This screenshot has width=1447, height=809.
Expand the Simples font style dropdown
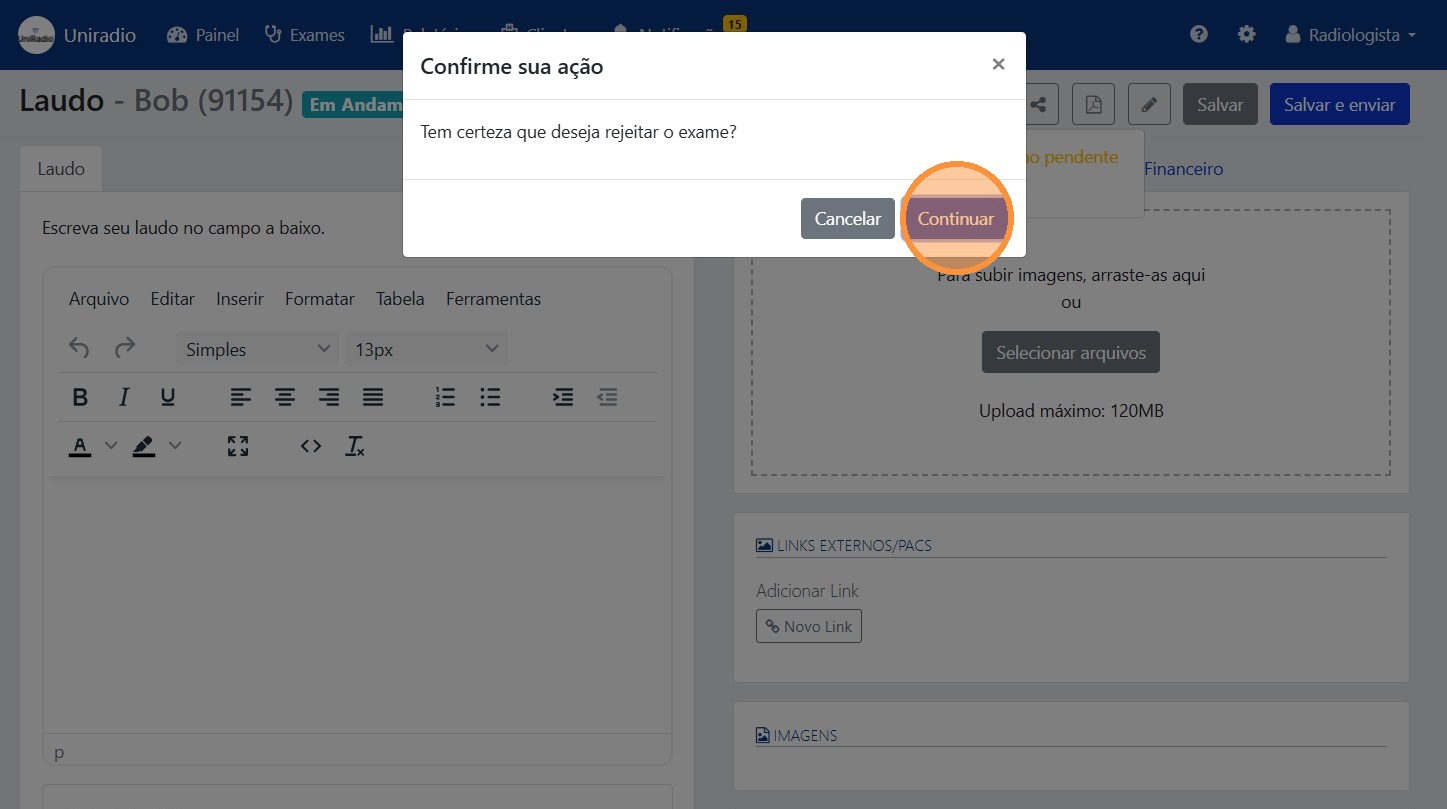coord(257,349)
